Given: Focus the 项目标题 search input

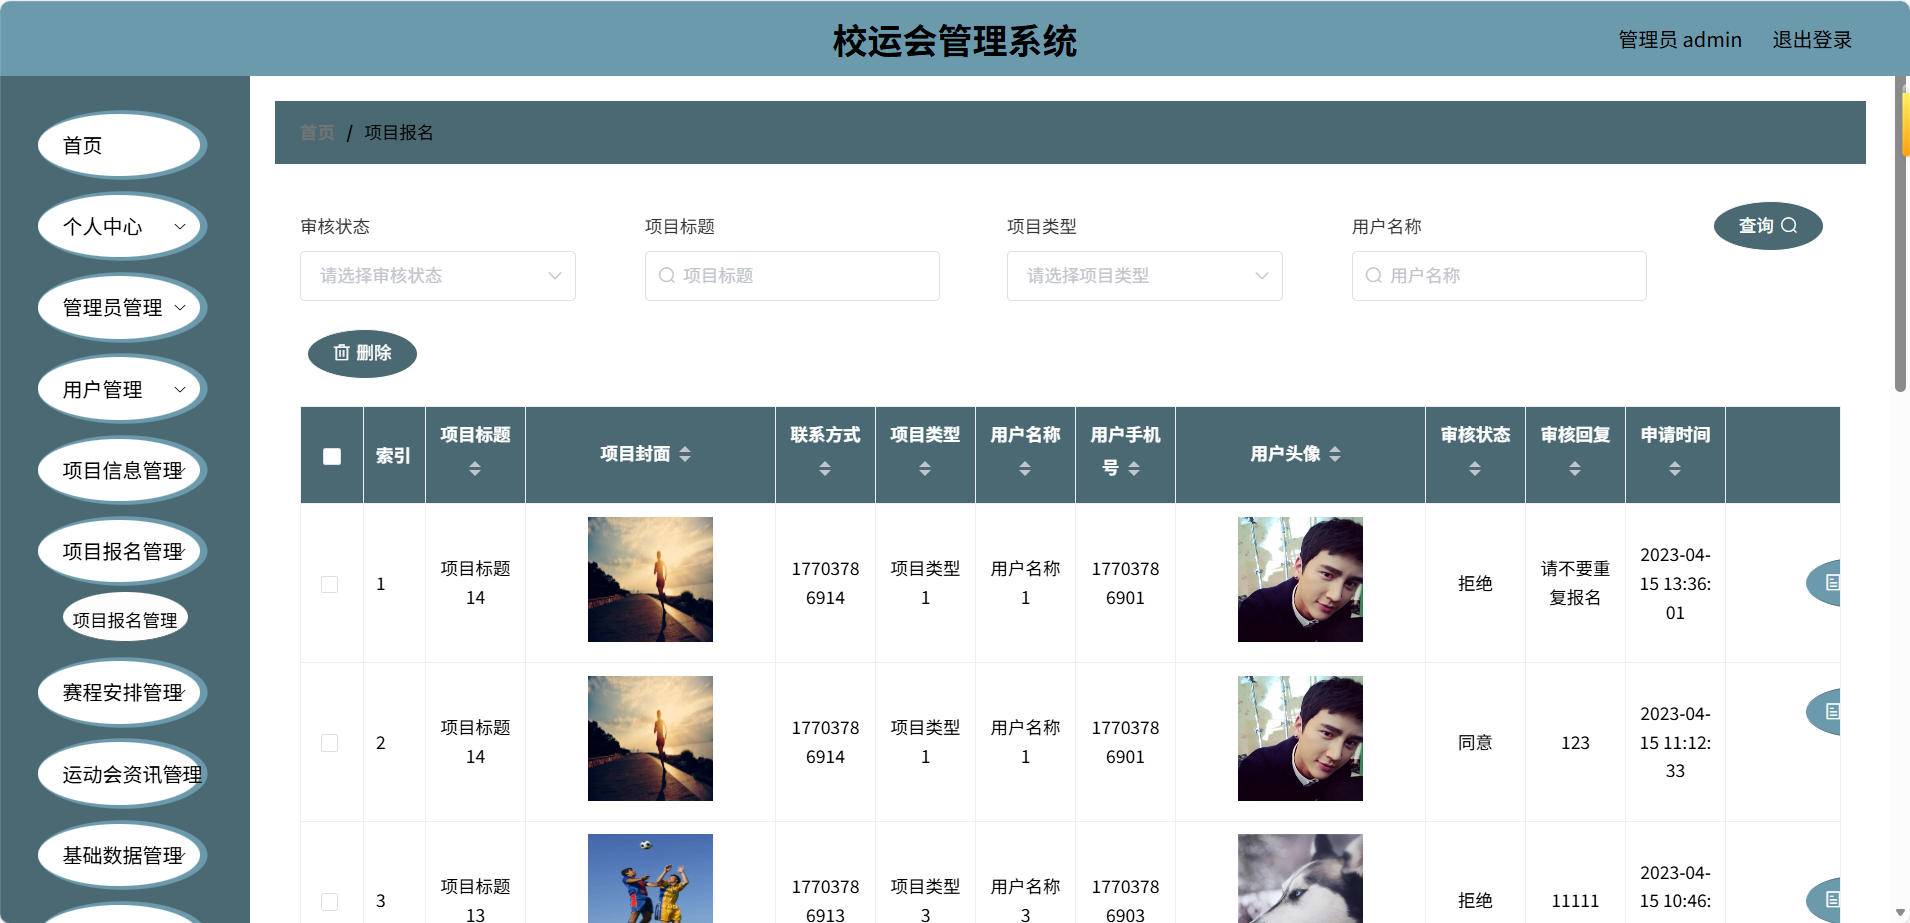Looking at the screenshot, I should [792, 276].
